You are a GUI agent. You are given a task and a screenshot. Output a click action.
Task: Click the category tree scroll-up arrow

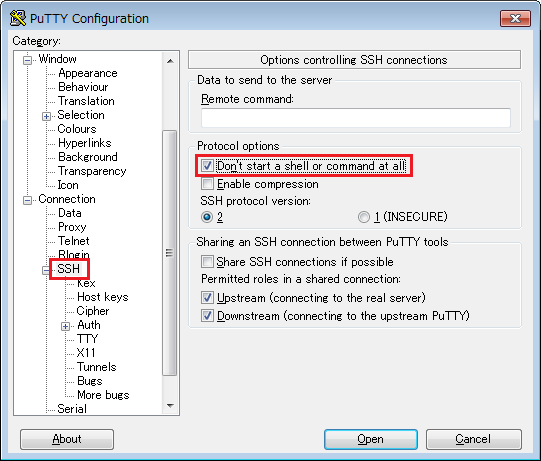pyautogui.click(x=170, y=61)
